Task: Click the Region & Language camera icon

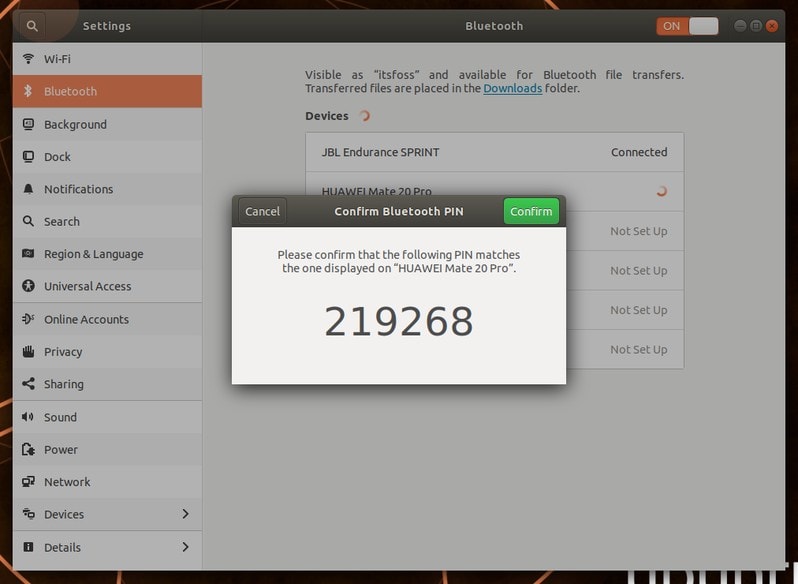Action: point(28,253)
